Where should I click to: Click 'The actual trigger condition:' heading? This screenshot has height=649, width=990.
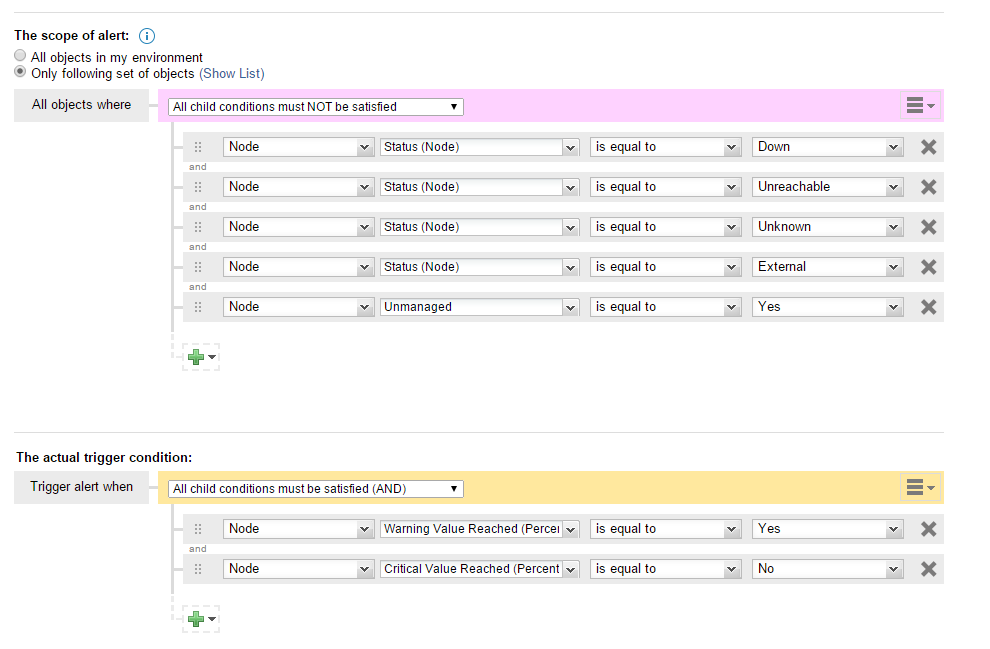pyautogui.click(x=104, y=458)
